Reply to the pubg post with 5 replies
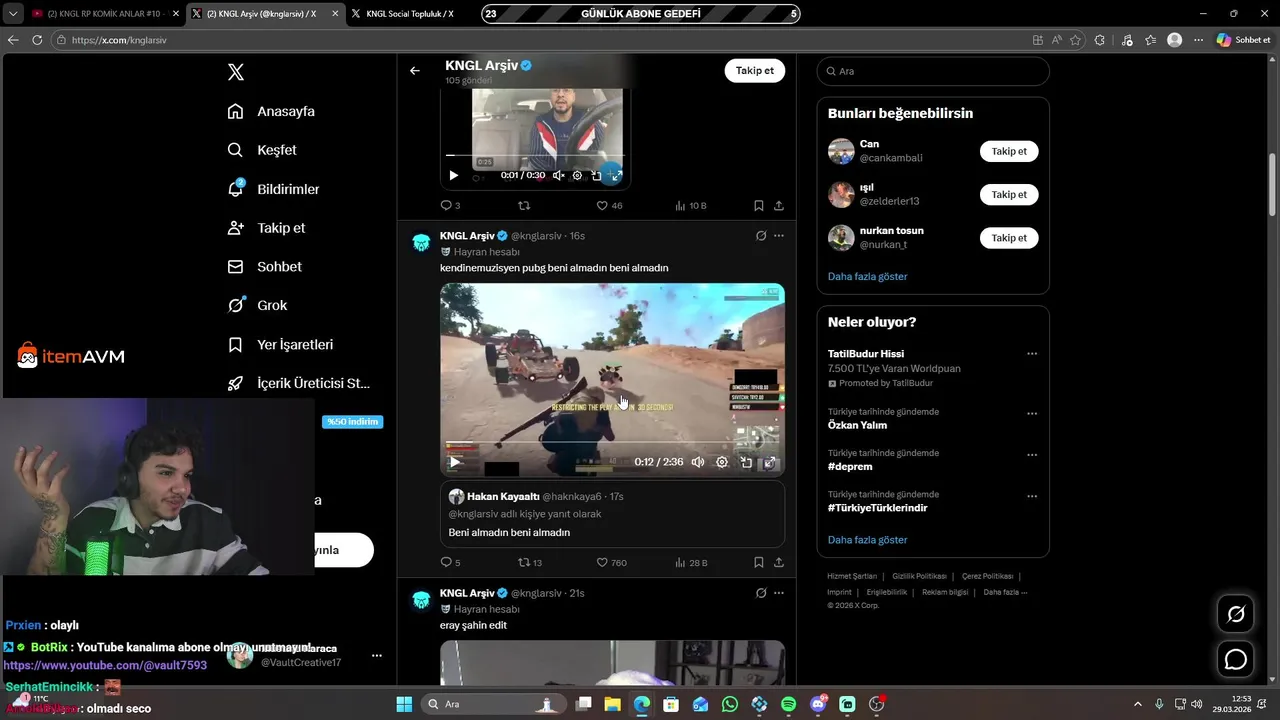This screenshot has width=1280, height=720. pyautogui.click(x=450, y=562)
